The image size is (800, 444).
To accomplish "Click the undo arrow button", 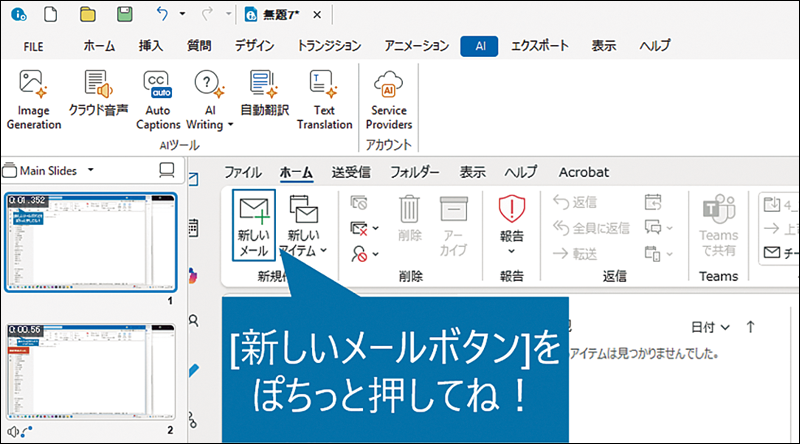I will pyautogui.click(x=163, y=14).
